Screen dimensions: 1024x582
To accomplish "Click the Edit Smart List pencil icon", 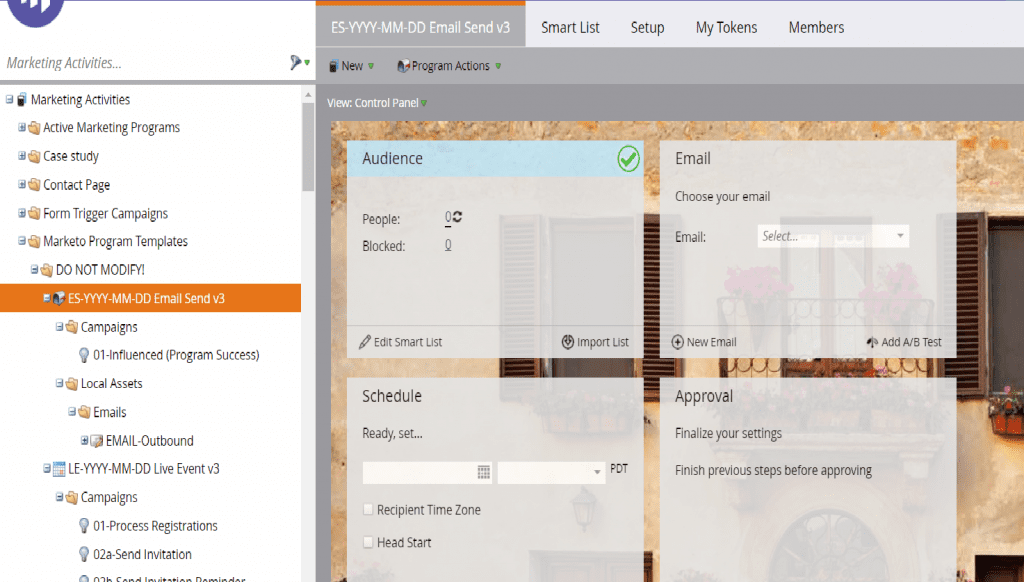I will click(365, 342).
